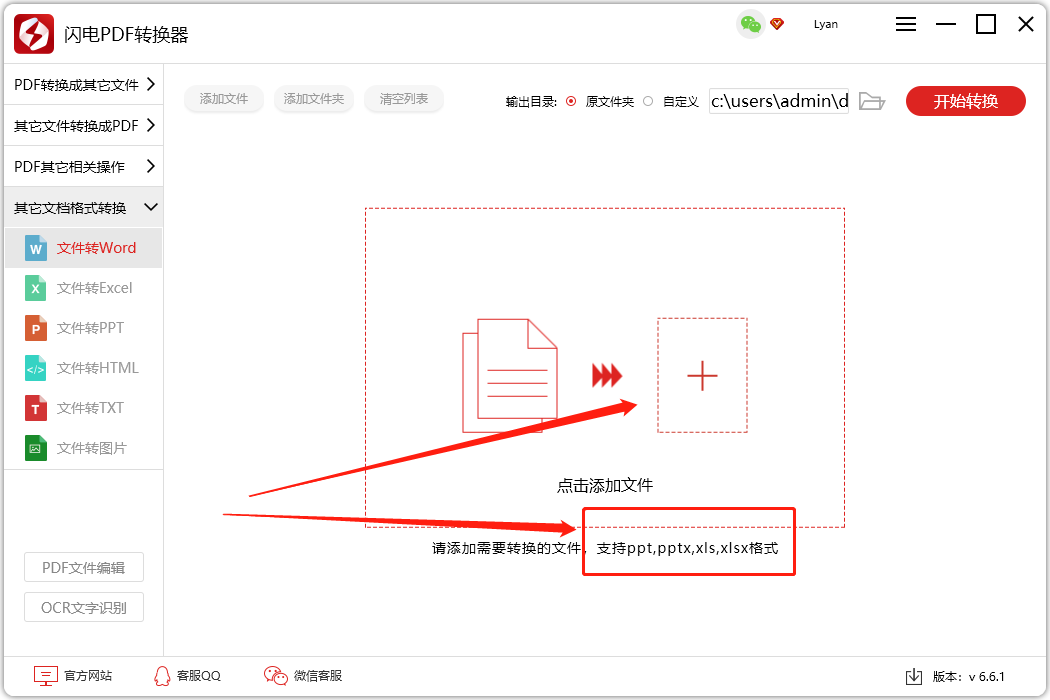Click the Word file icon in sidebar
The height and width of the screenshot is (700, 1050).
(x=35, y=248)
